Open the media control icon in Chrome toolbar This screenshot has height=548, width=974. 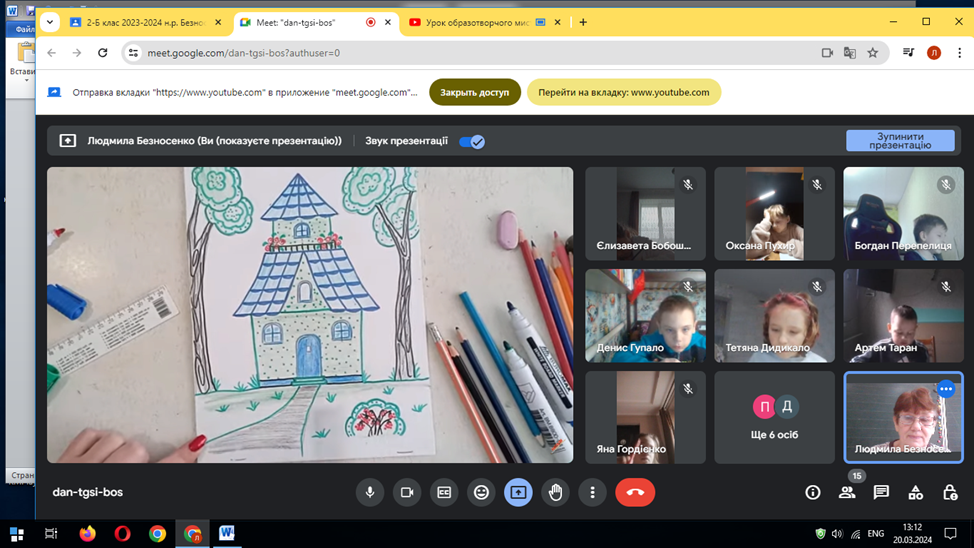908,53
